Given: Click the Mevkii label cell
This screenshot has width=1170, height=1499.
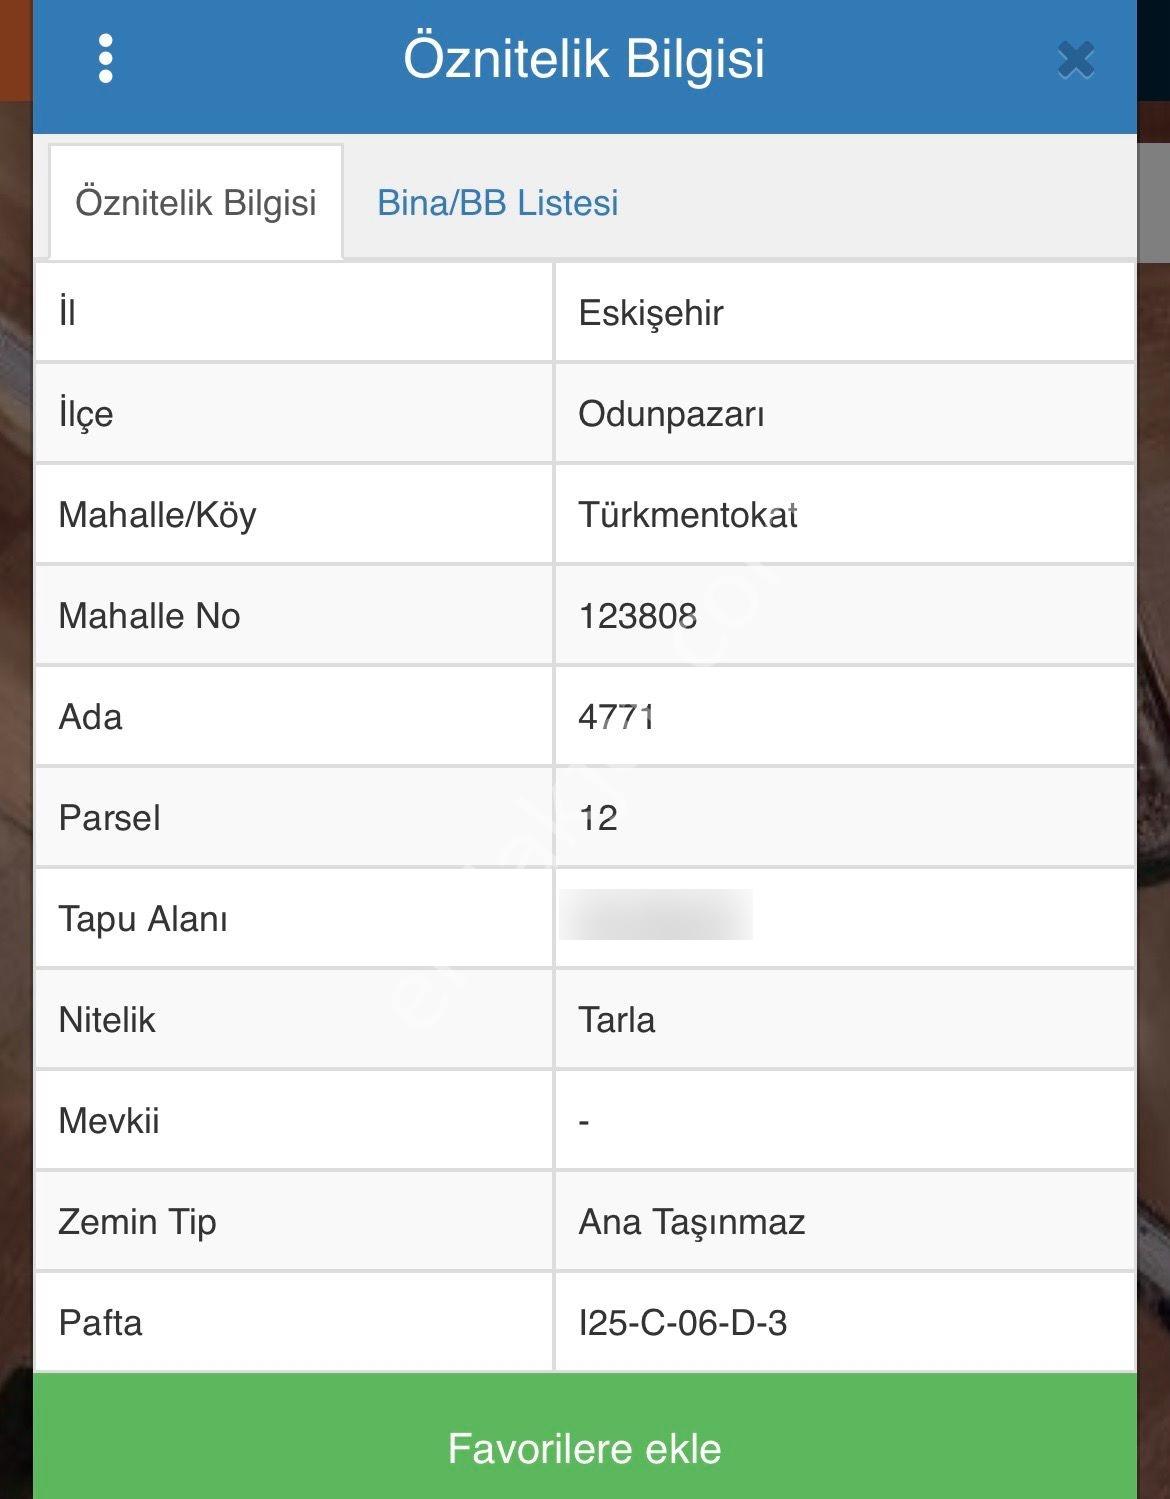Looking at the screenshot, I should (x=294, y=1120).
